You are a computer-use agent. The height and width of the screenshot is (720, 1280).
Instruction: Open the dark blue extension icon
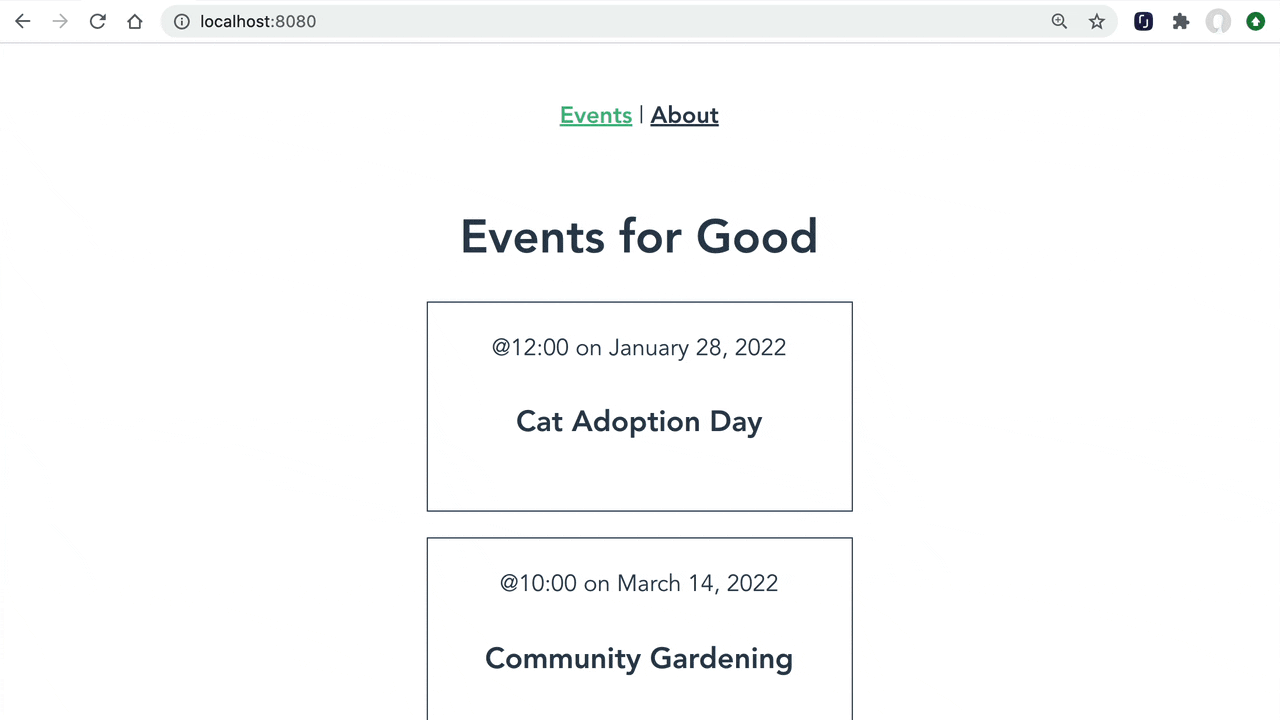pyautogui.click(x=1143, y=21)
